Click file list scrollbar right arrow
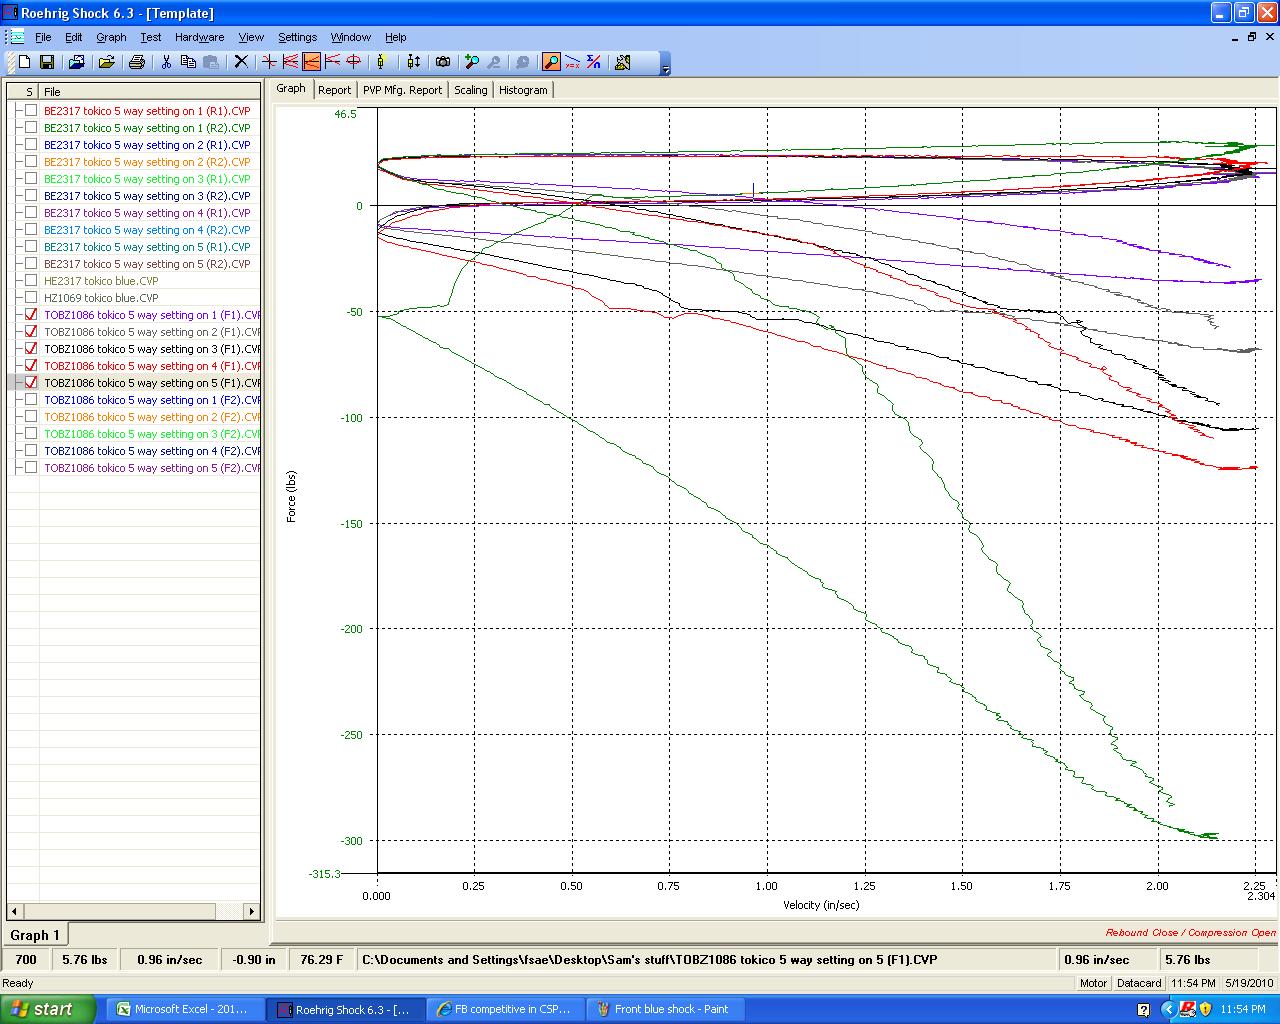This screenshot has width=1280, height=1024. 252,911
